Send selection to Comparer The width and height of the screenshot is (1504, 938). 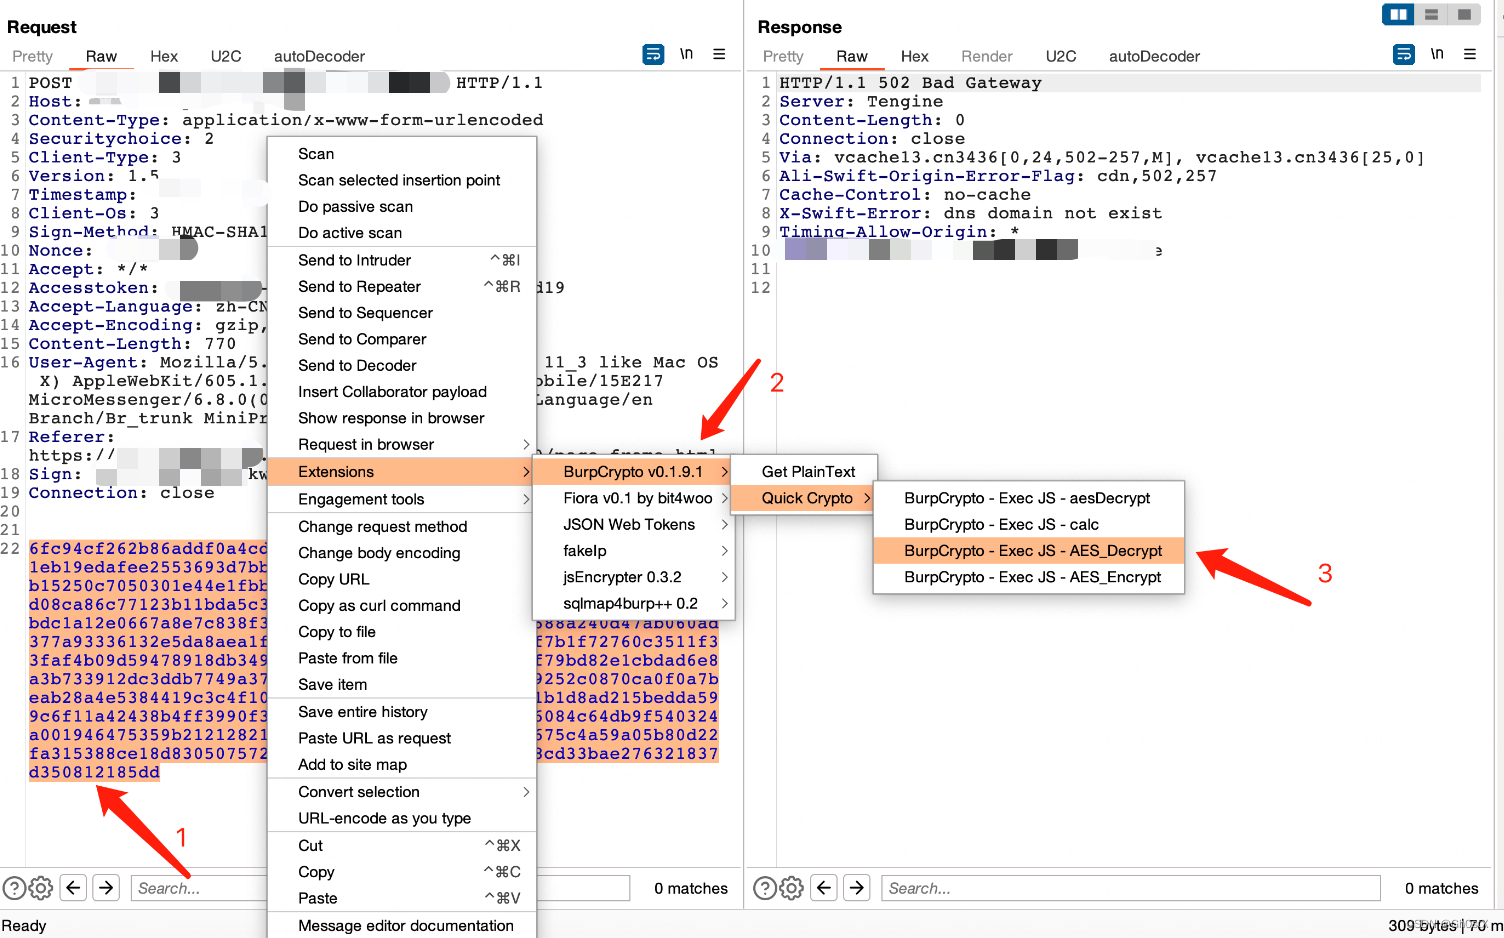pyautogui.click(x=402, y=339)
